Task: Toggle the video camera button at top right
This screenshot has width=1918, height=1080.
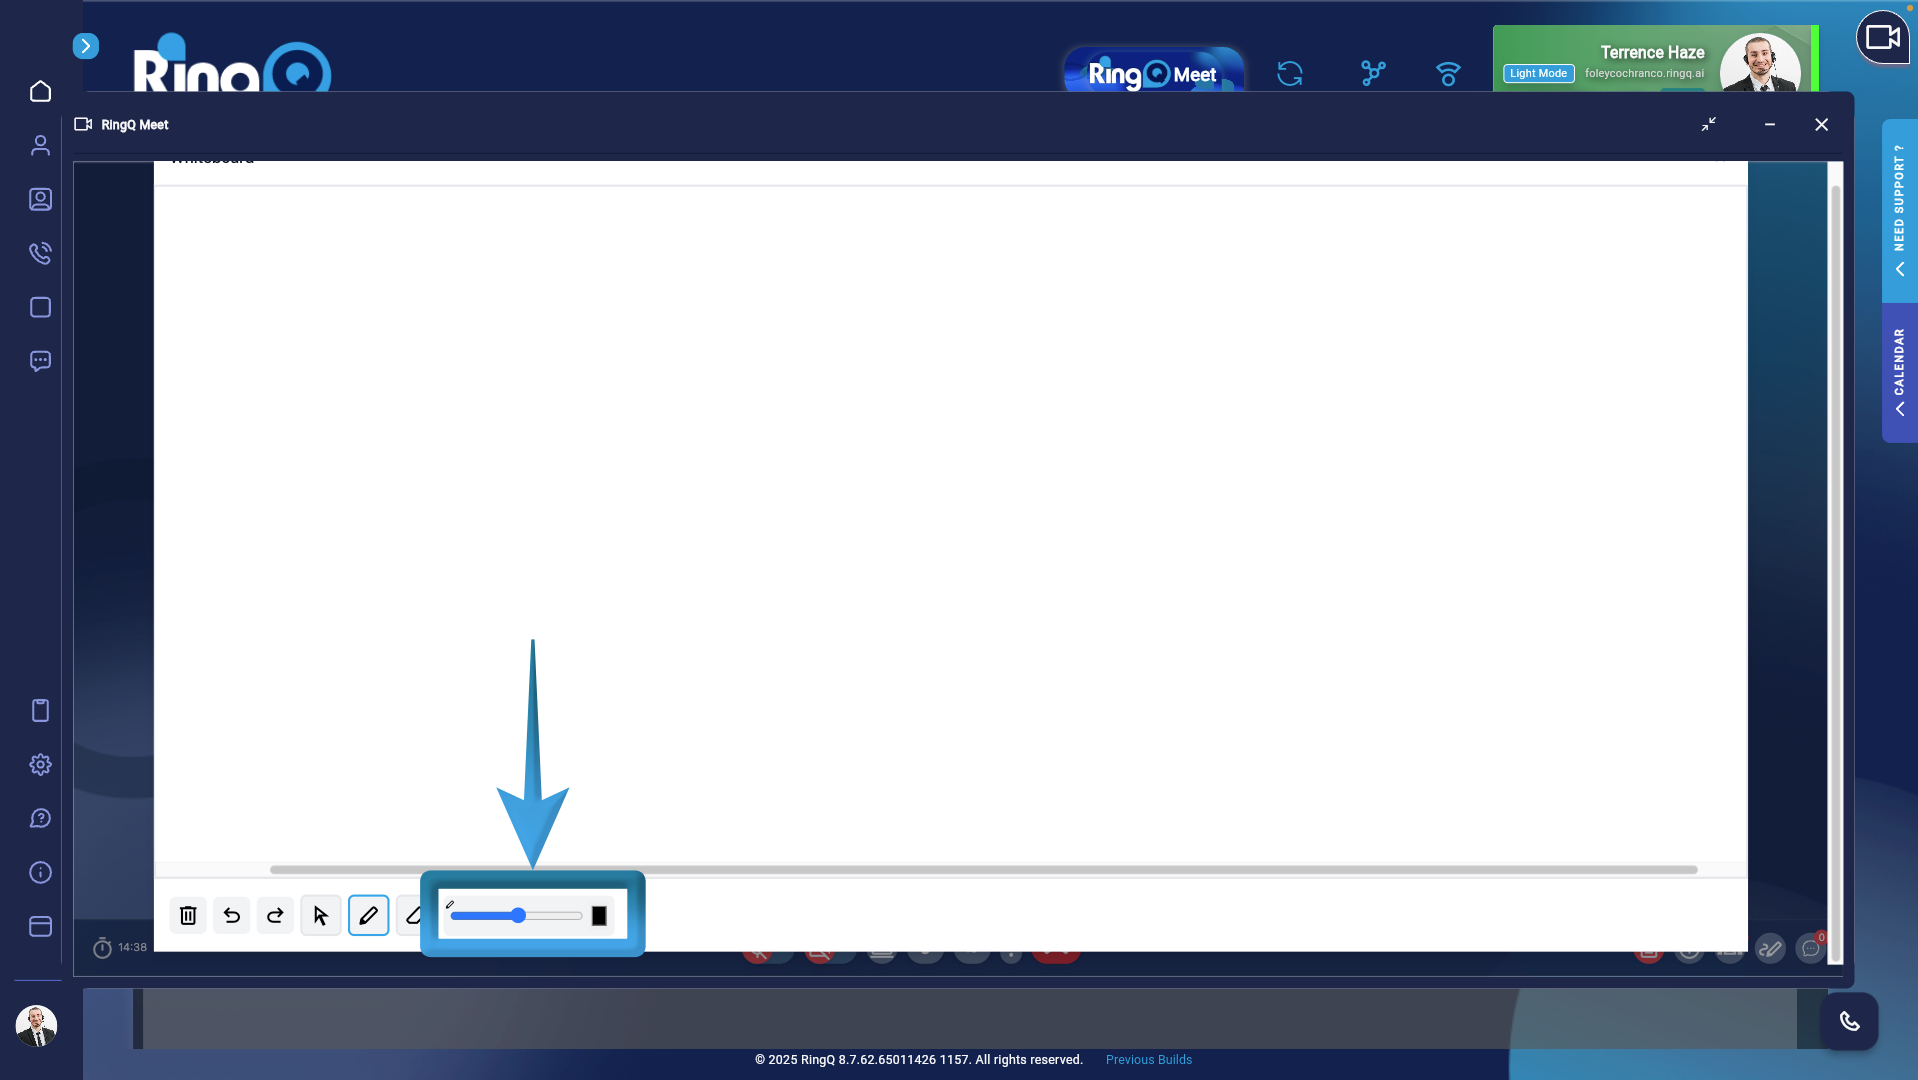Action: click(1882, 38)
